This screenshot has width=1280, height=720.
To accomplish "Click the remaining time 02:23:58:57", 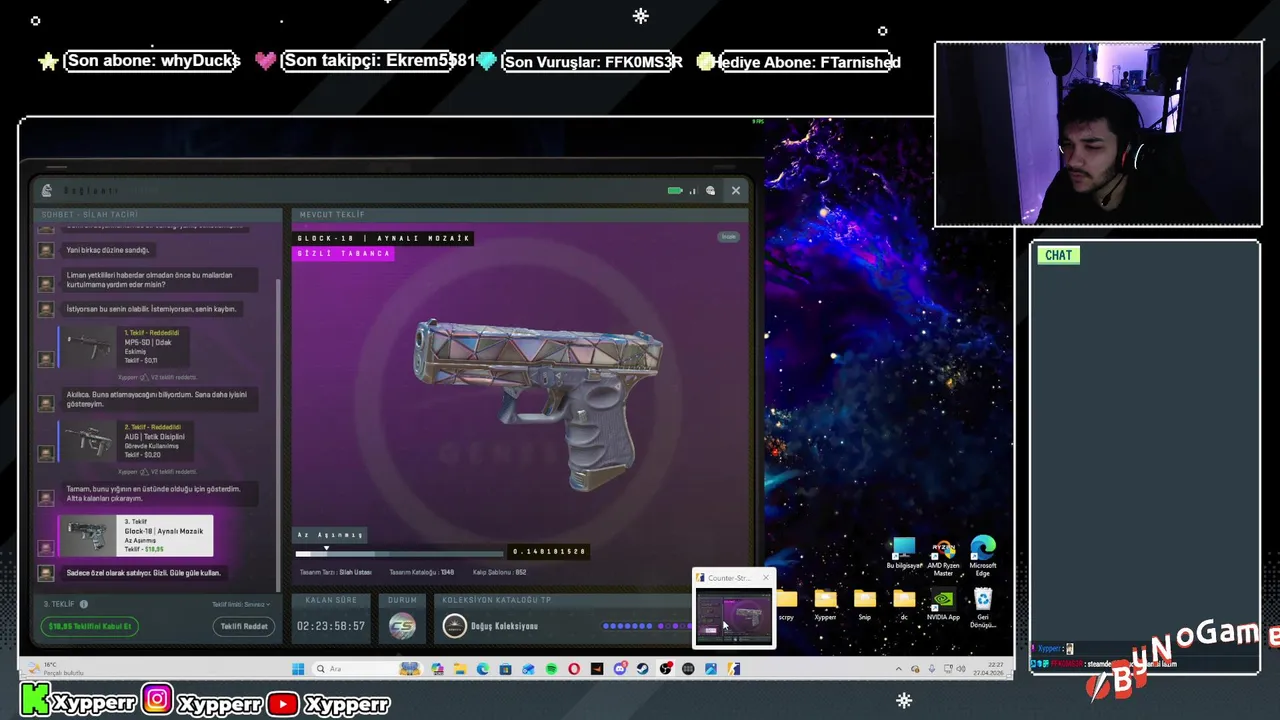I will [330, 626].
